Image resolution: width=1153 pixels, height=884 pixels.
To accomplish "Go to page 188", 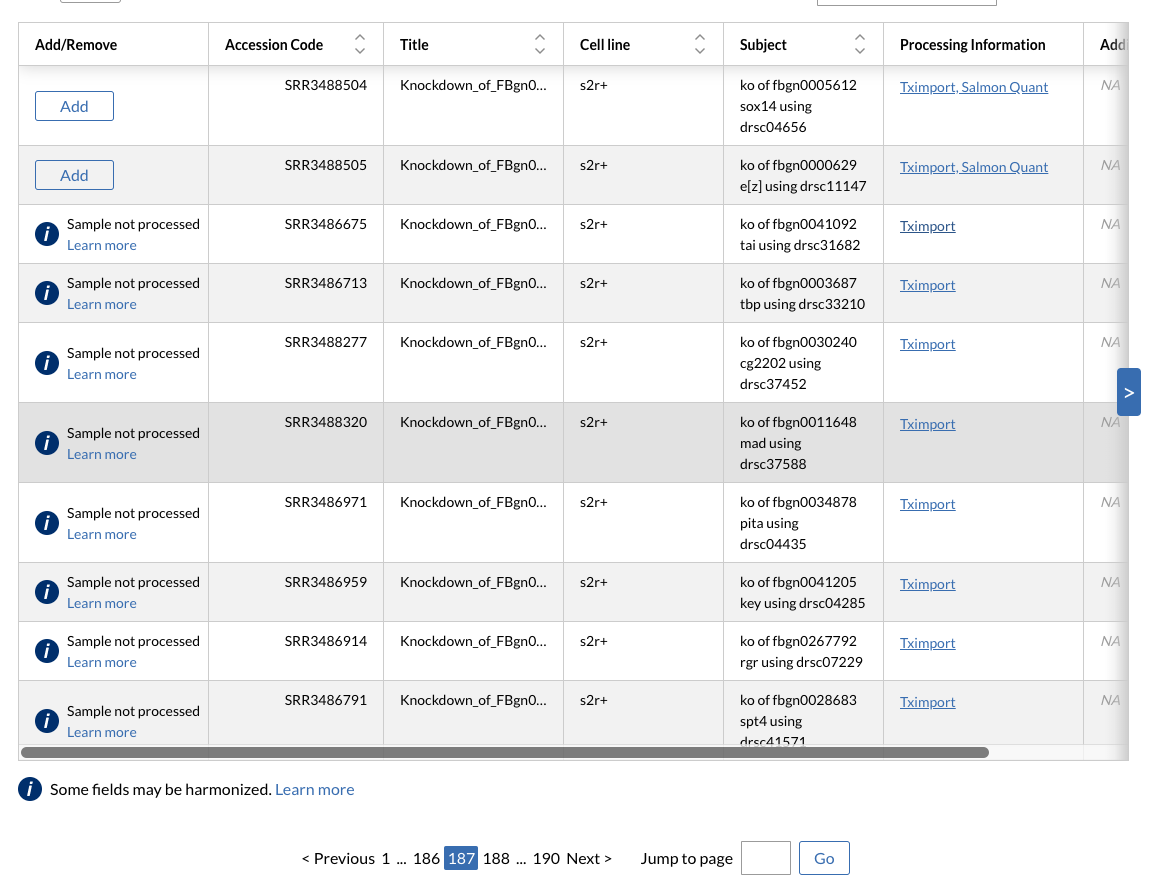I will (x=496, y=858).
